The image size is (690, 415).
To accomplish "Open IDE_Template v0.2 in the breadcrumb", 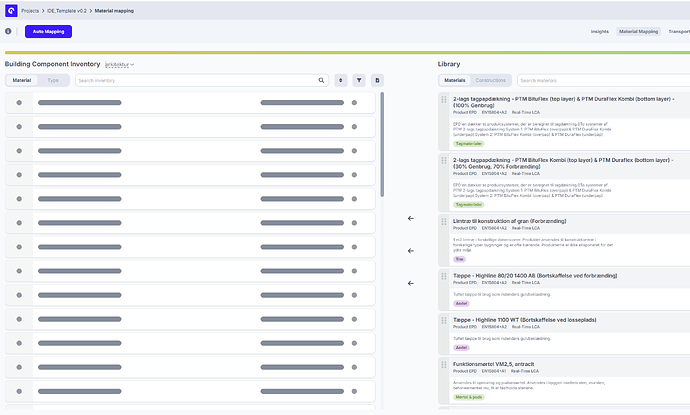I will (67, 11).
